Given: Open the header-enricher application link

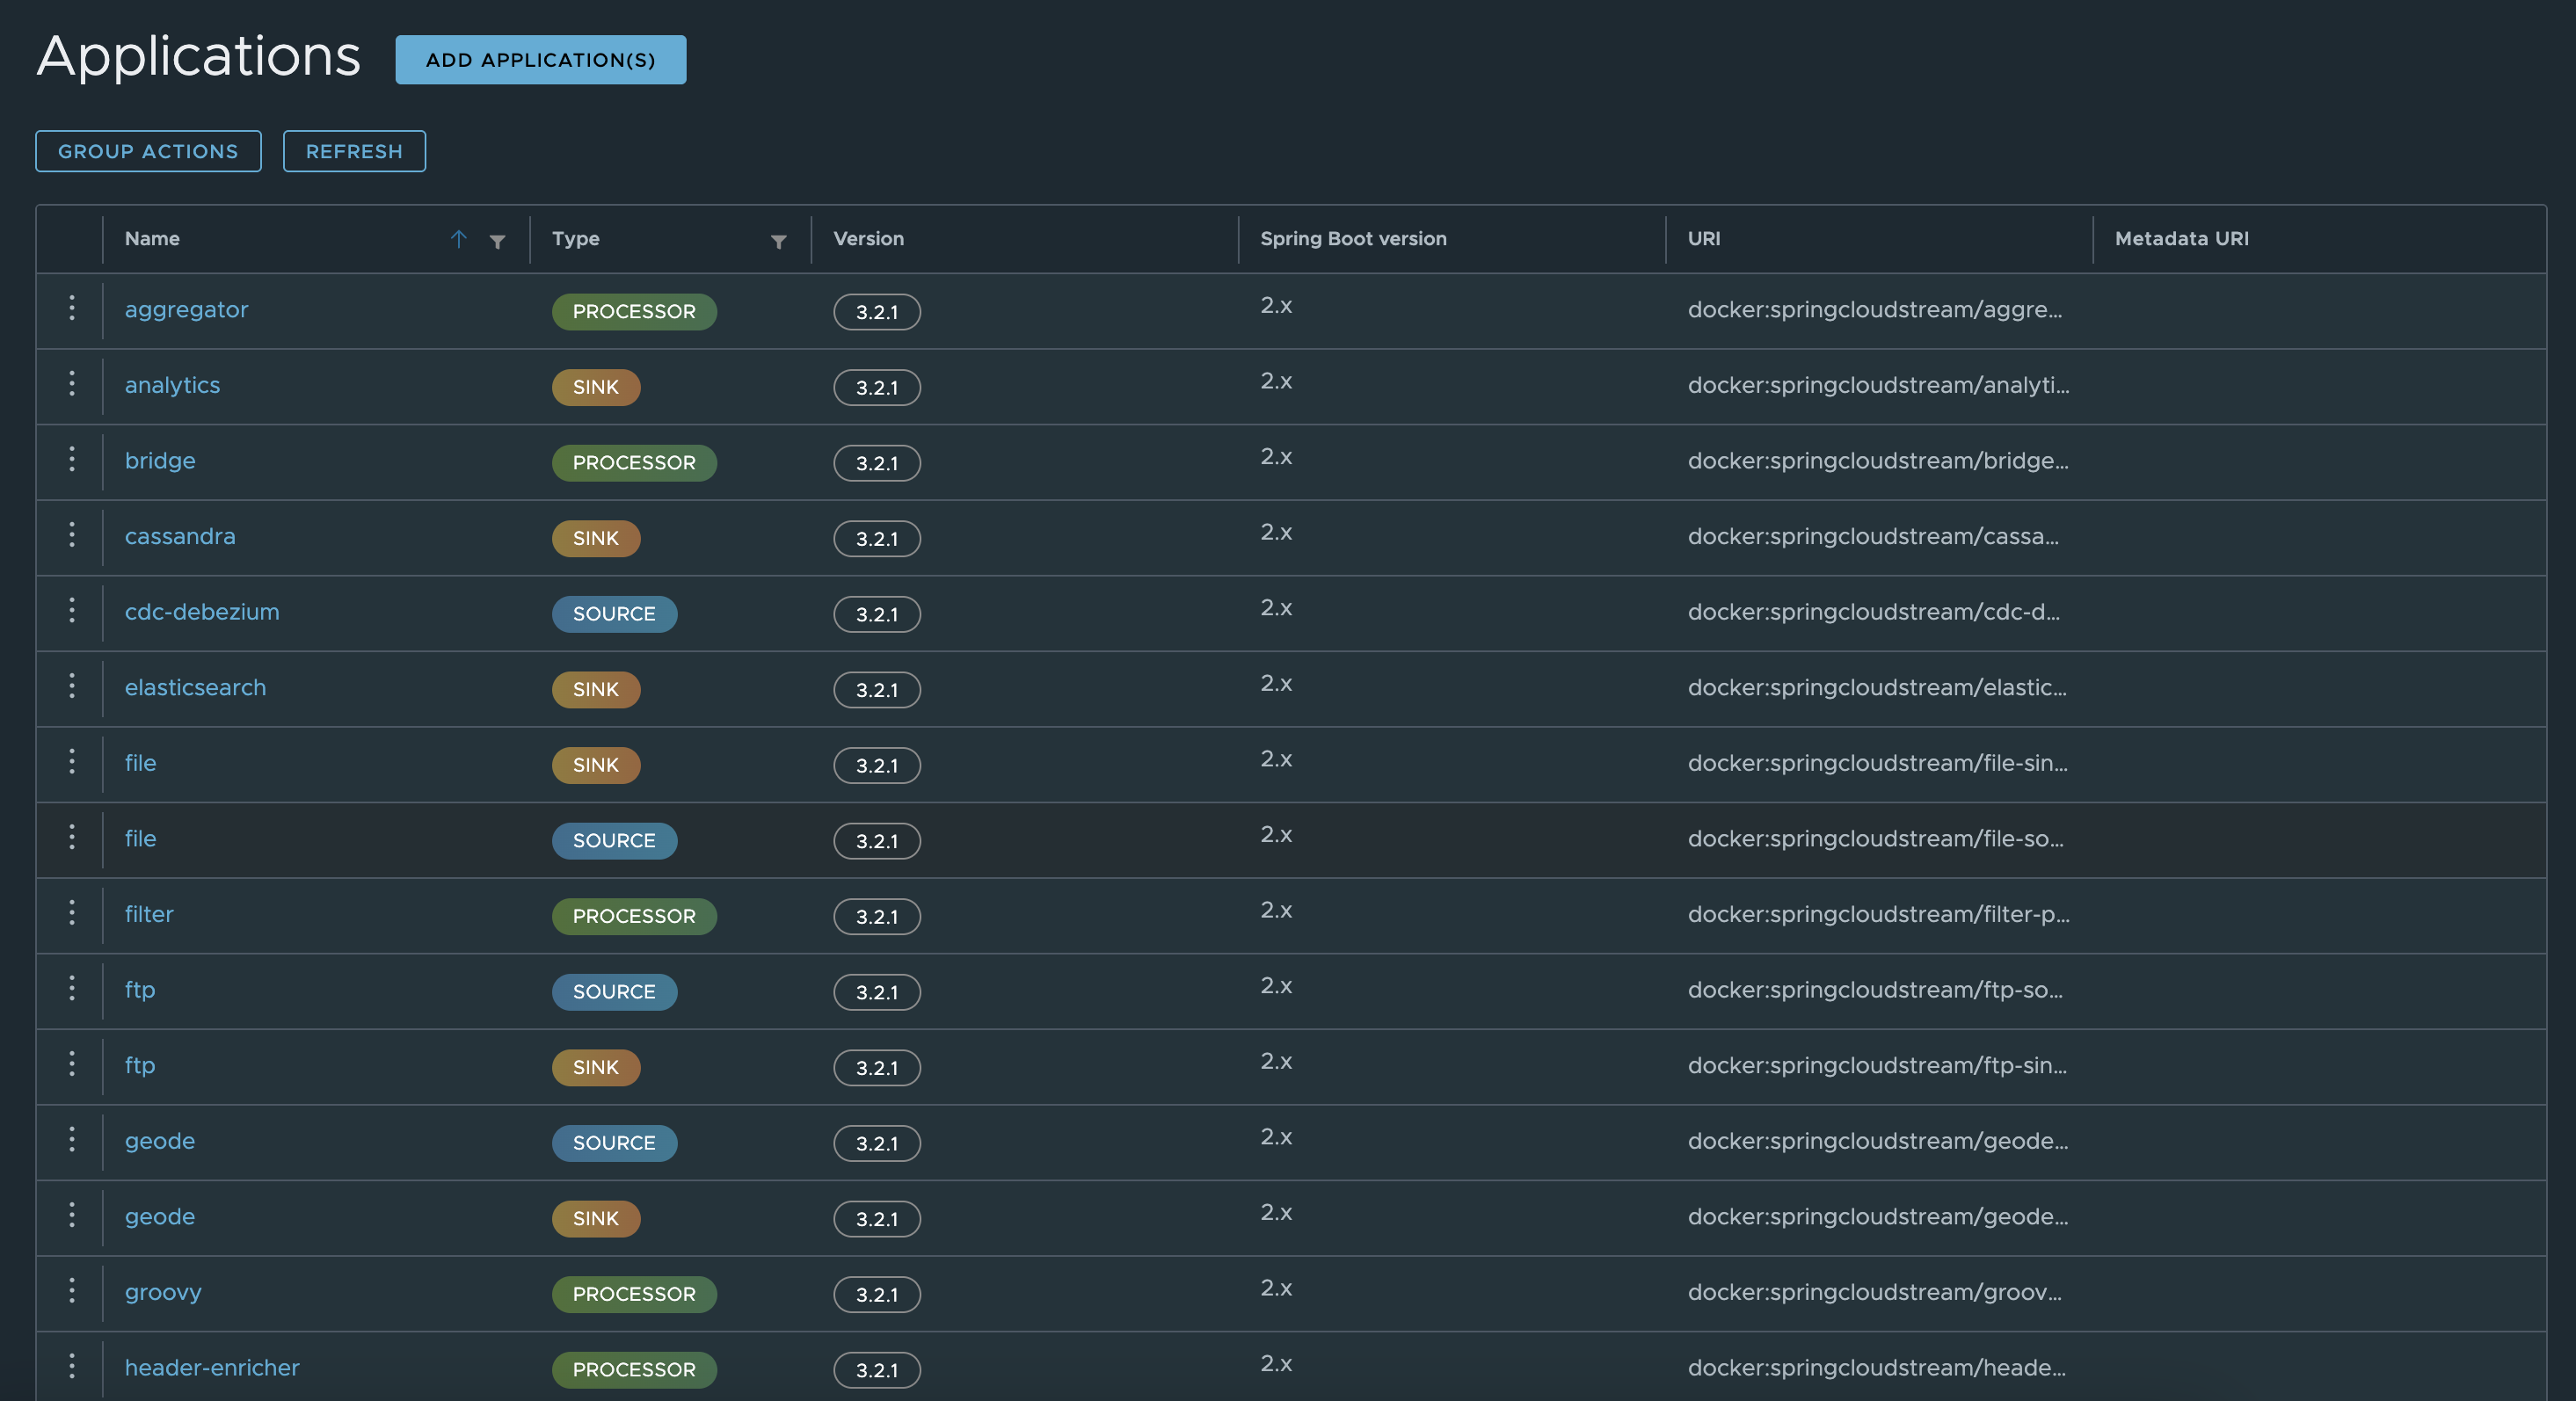Looking at the screenshot, I should point(212,1368).
